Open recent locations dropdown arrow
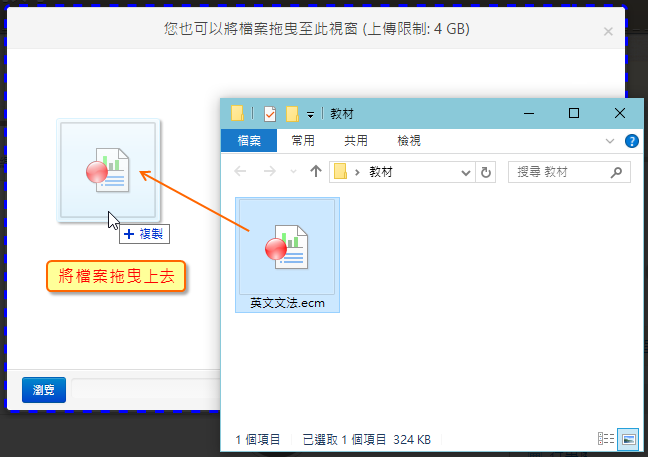648x457 pixels. tap(294, 172)
